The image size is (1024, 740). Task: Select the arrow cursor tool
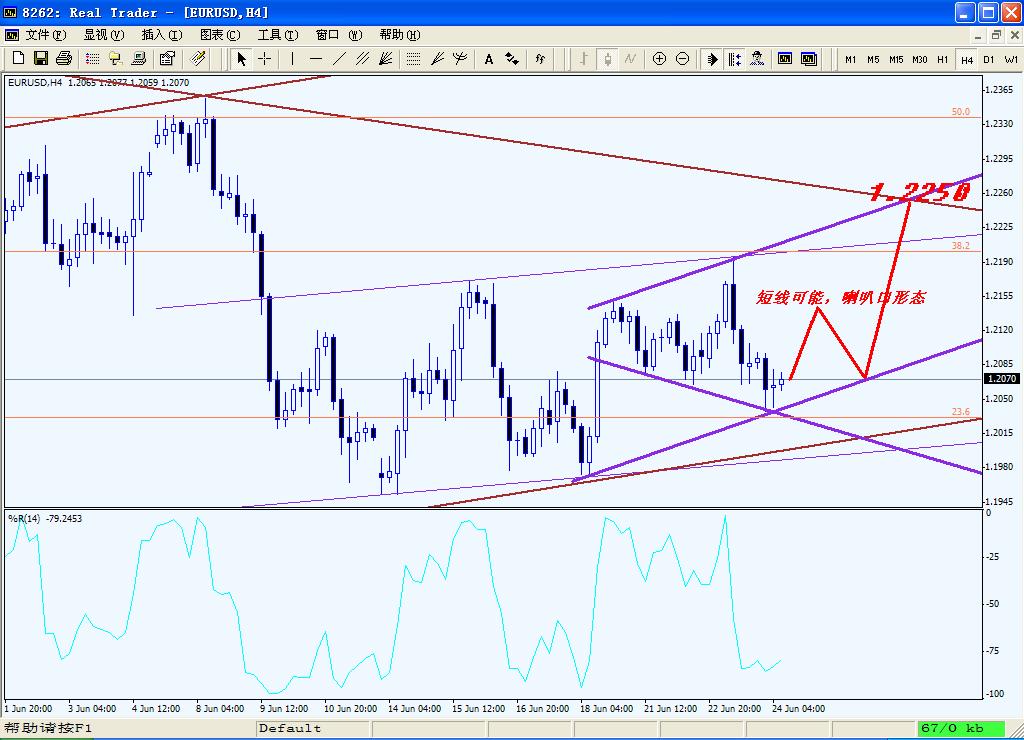click(x=241, y=59)
